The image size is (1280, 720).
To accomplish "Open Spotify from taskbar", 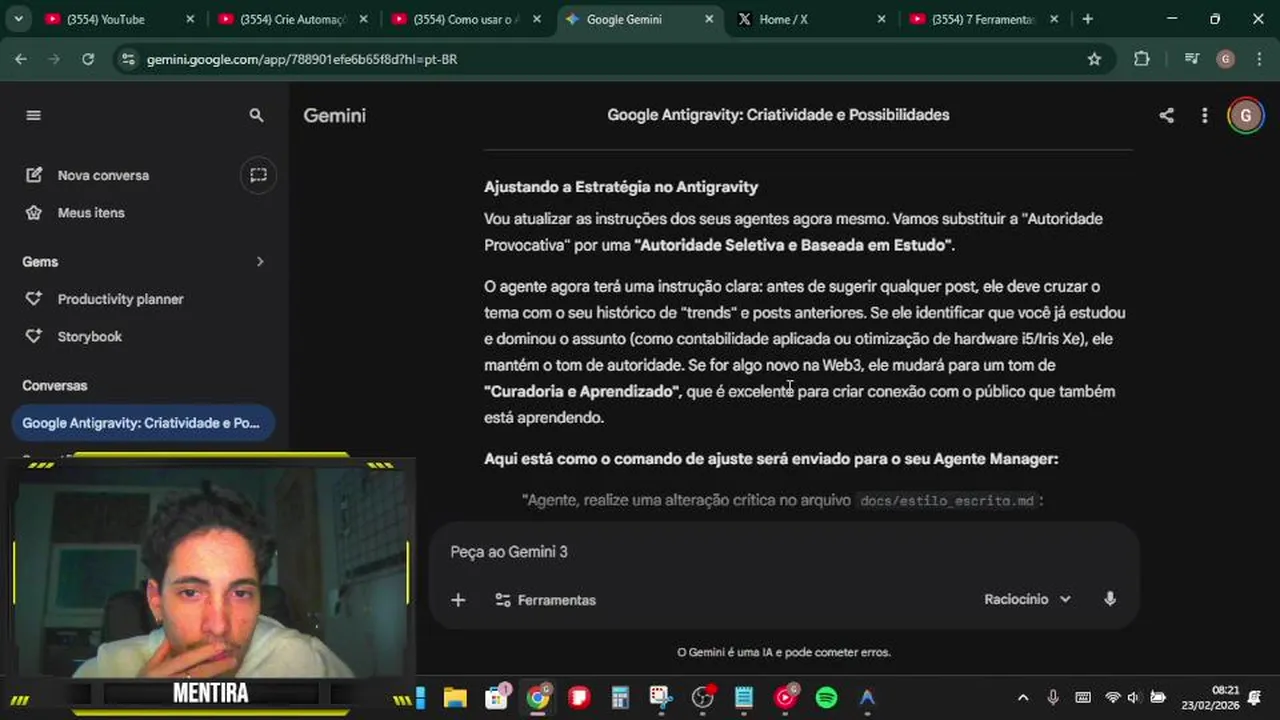I will click(x=826, y=698).
